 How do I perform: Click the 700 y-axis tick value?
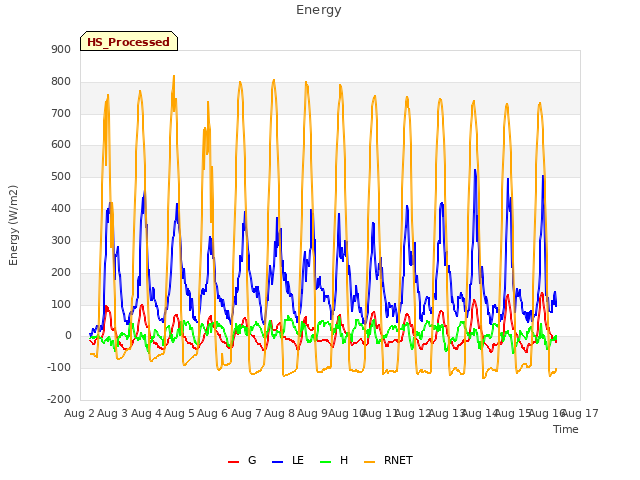point(61,113)
